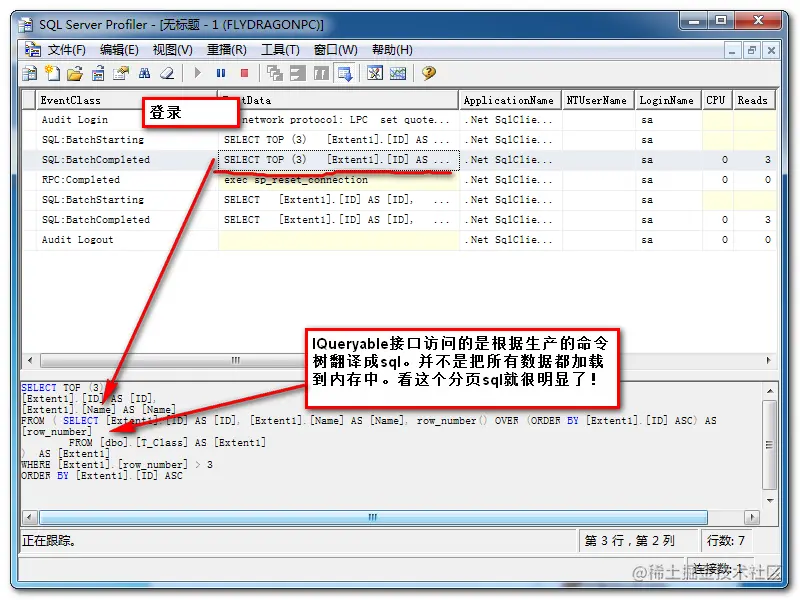Click the Aggregated View toolbar icon
Image resolution: width=800 pixels, height=600 pixels.
pos(298,73)
